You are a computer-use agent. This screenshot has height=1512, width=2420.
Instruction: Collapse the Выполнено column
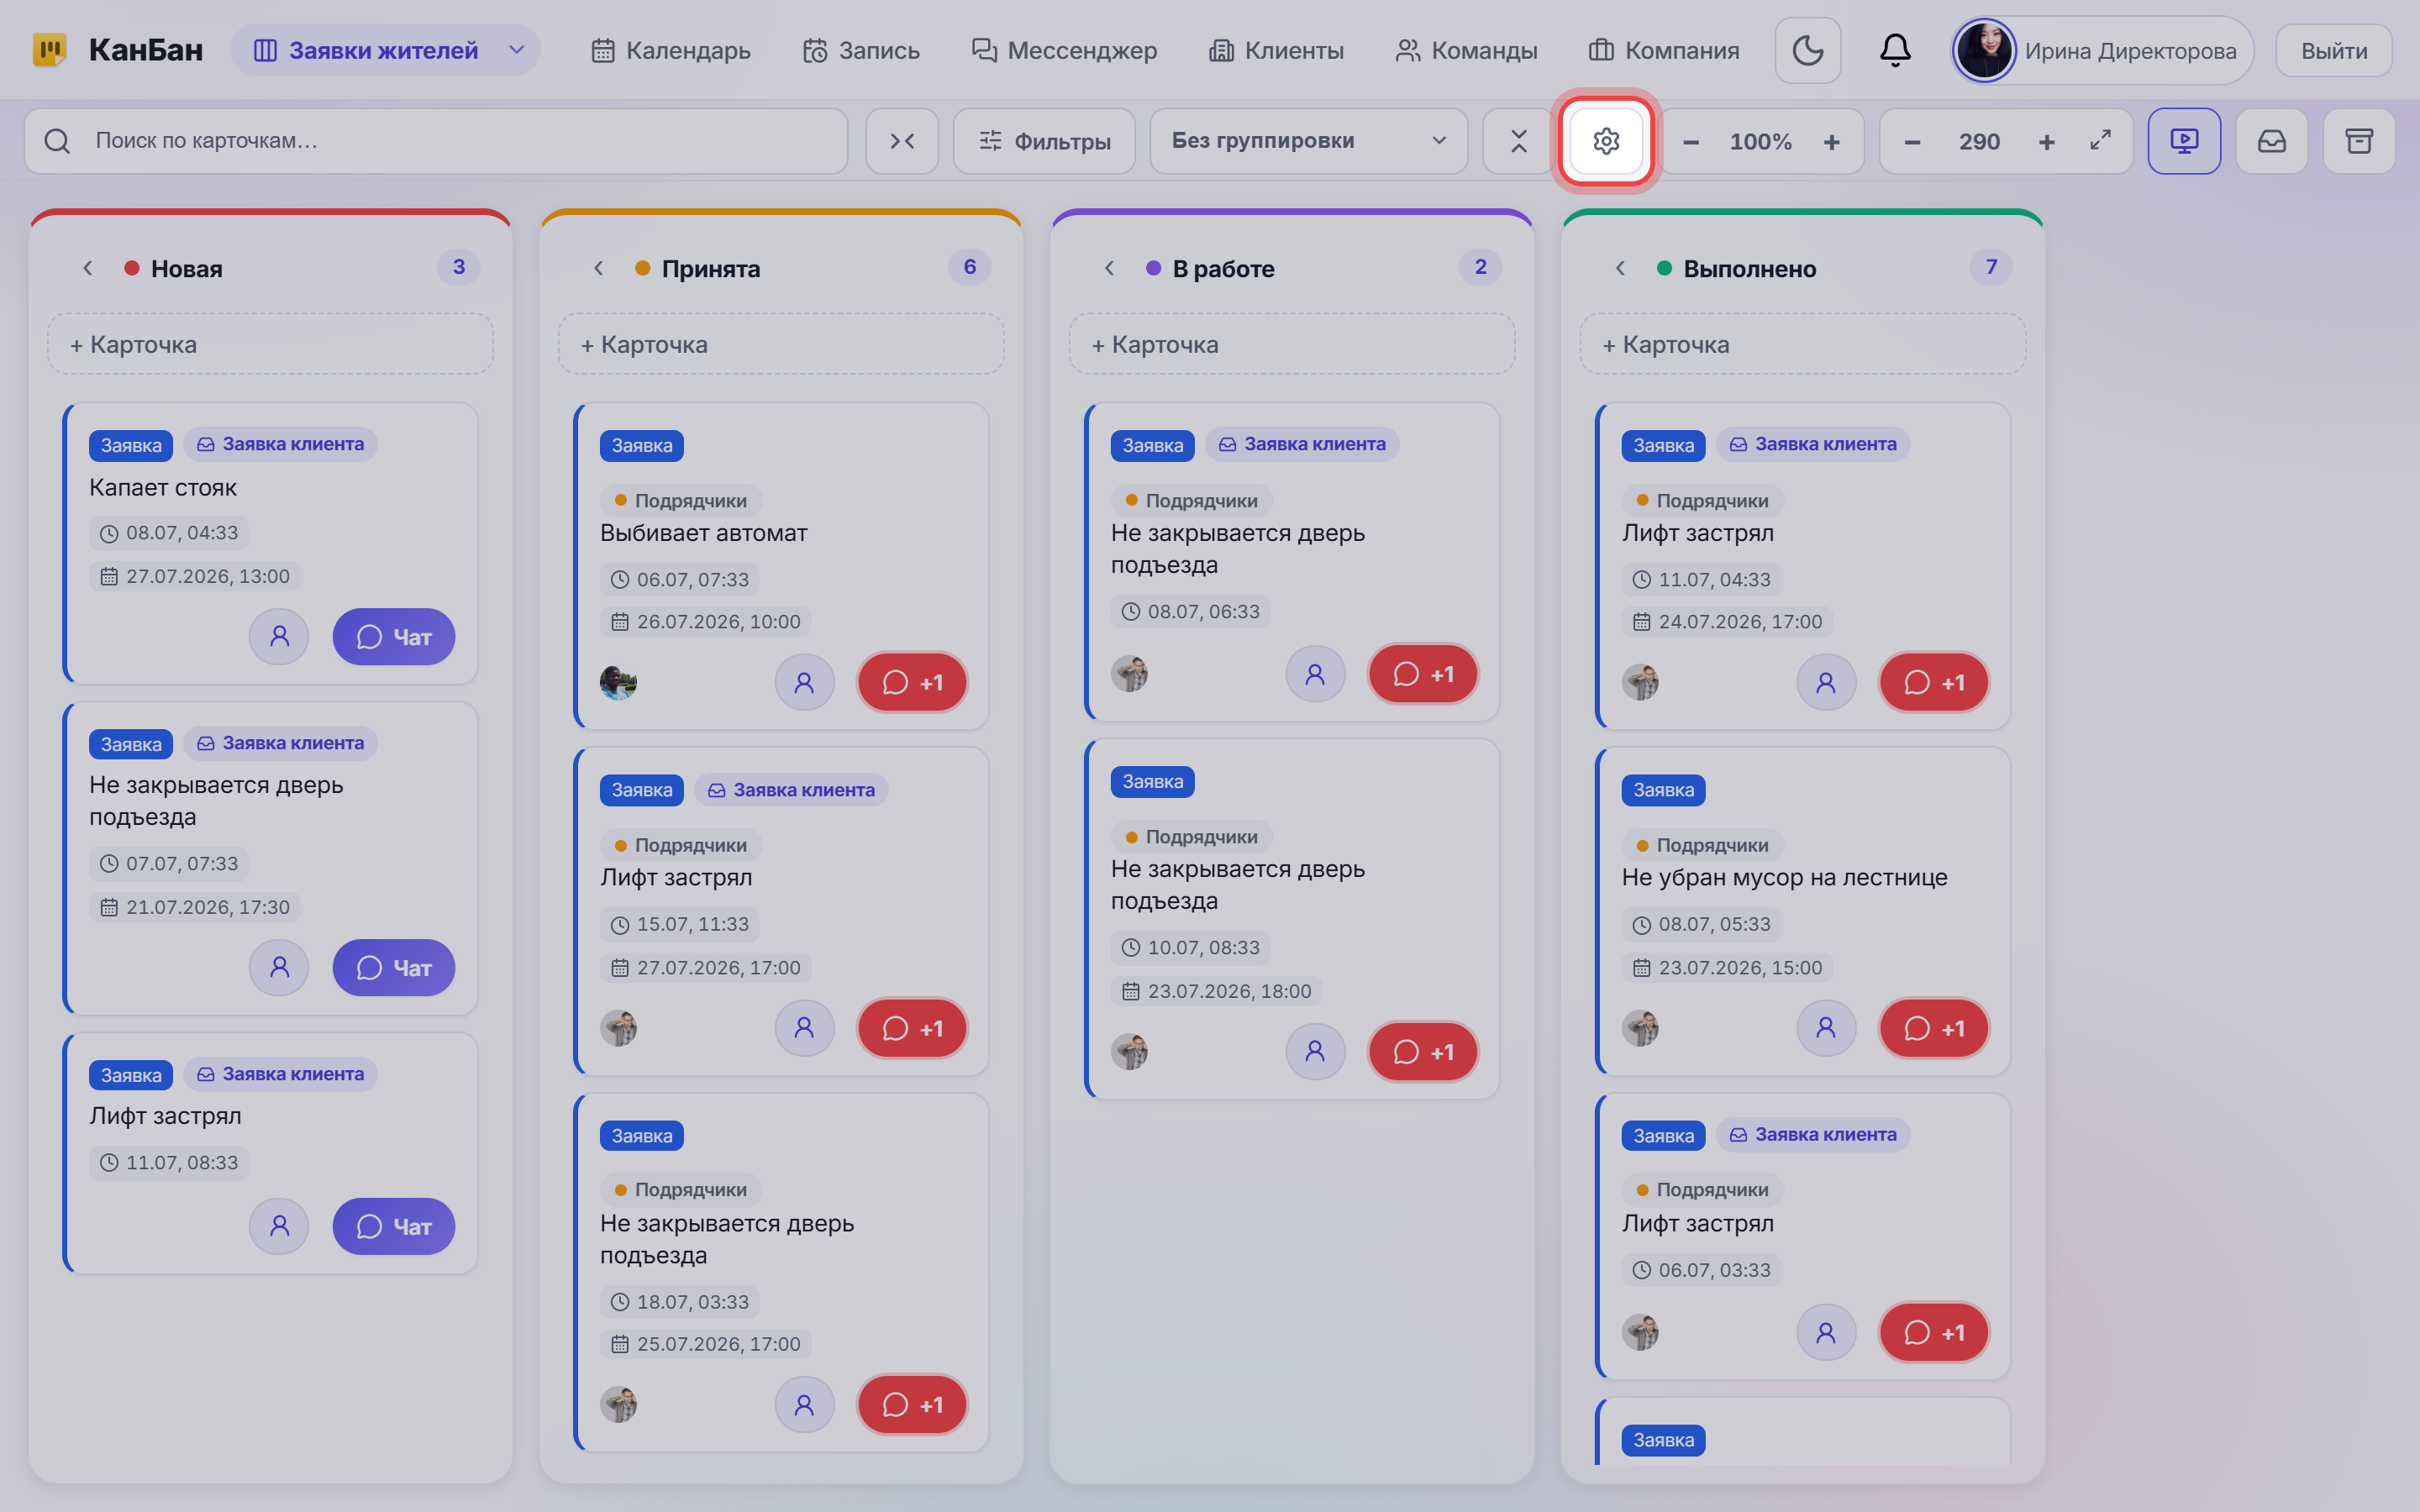pos(1621,268)
